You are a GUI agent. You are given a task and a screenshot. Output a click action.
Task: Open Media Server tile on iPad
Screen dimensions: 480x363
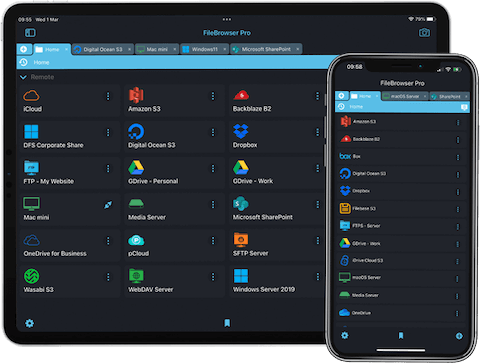point(175,209)
